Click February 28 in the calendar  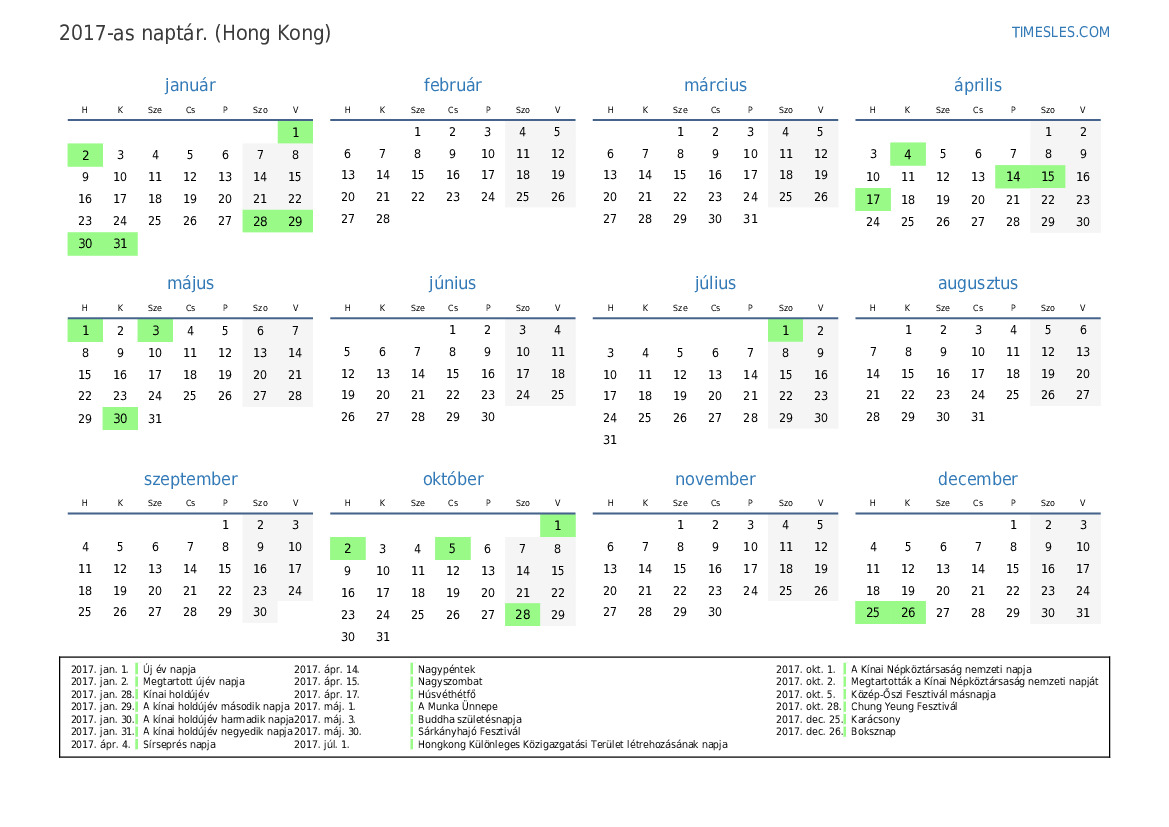tap(382, 218)
